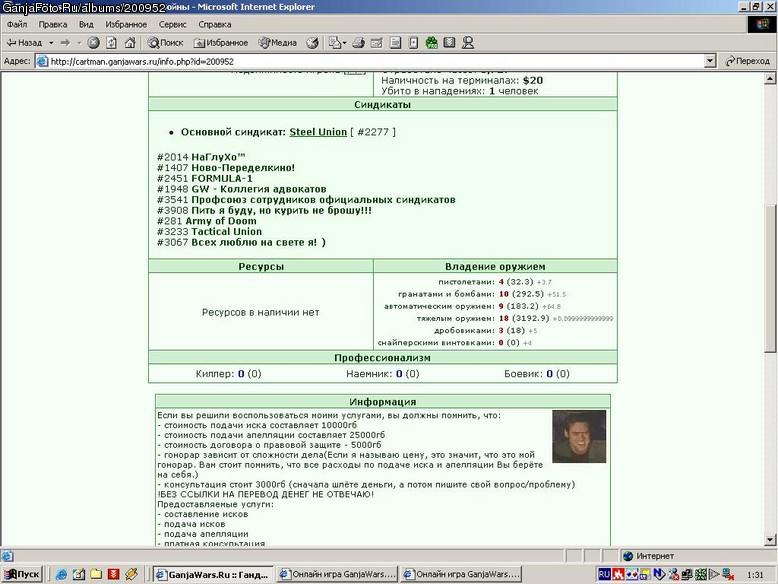778x584 pixels.
Task: Click the Print toolbar icon
Action: 359,43
